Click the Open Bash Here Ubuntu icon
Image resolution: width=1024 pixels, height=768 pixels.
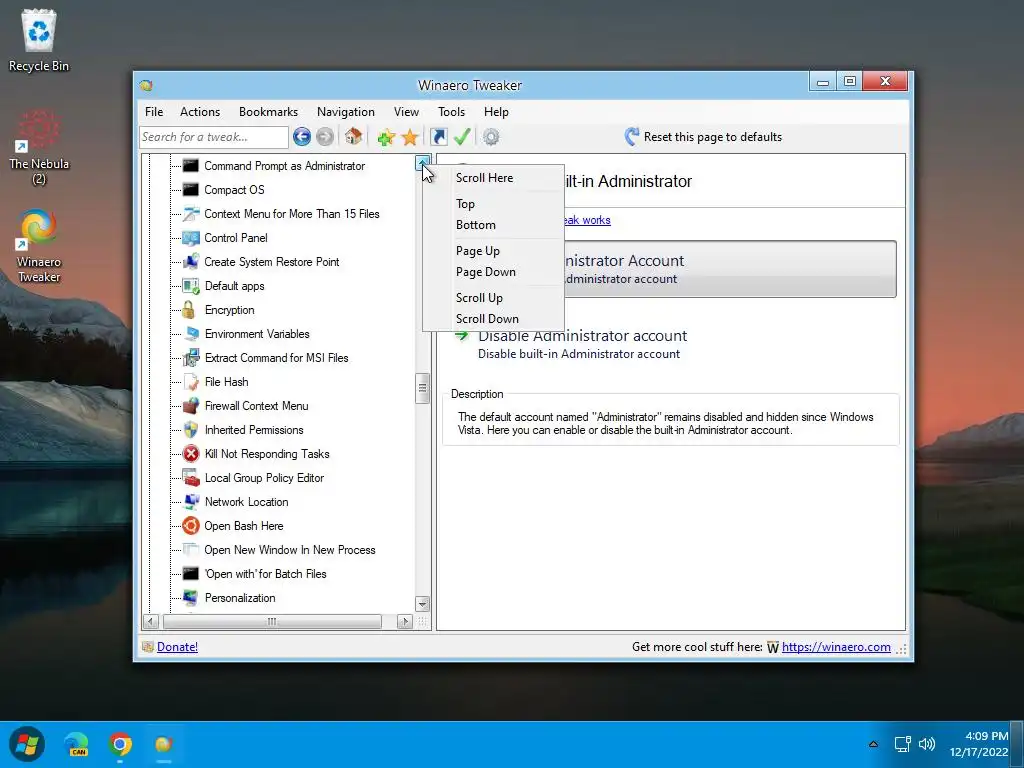pos(191,526)
